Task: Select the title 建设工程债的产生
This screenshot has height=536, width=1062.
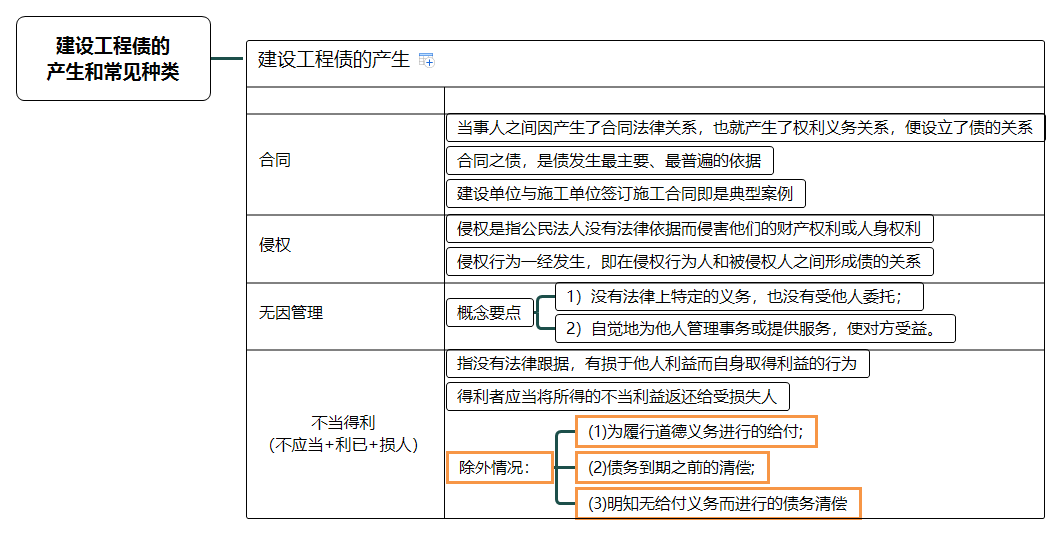Action: [333, 60]
